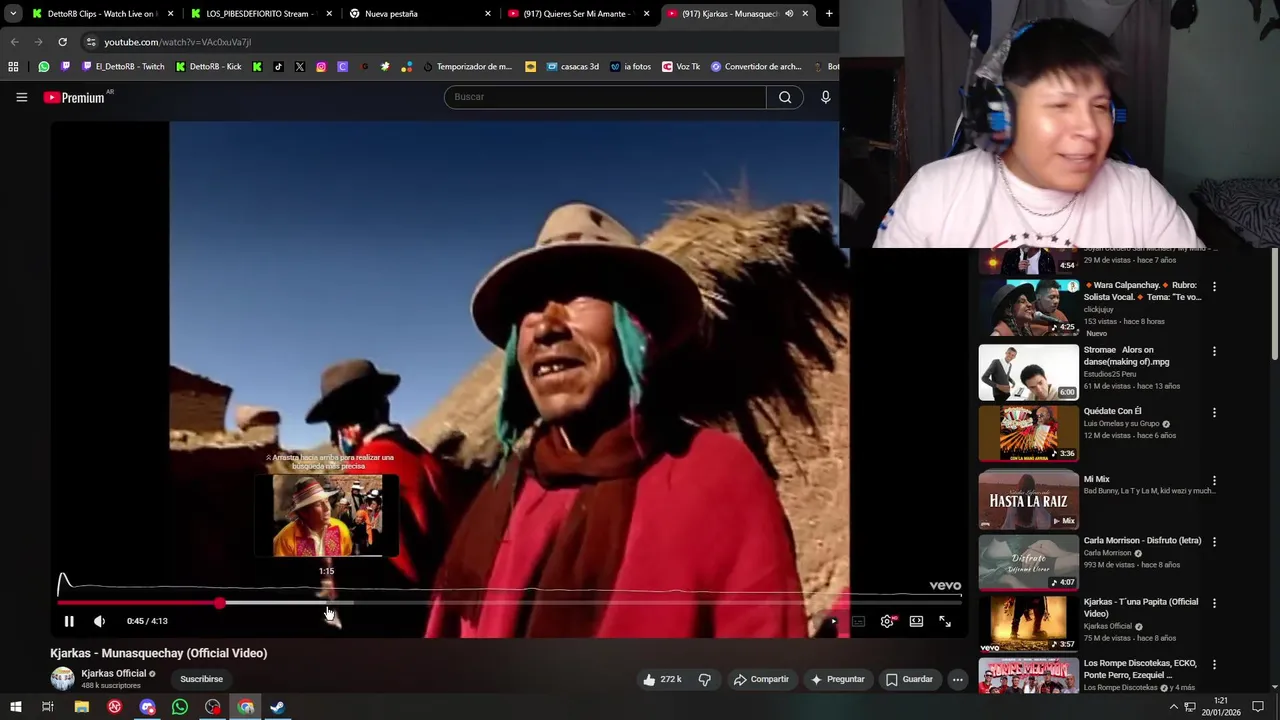This screenshot has height=720, width=1280.
Task: Dislike the video with thumbs down
Action: 704,679
